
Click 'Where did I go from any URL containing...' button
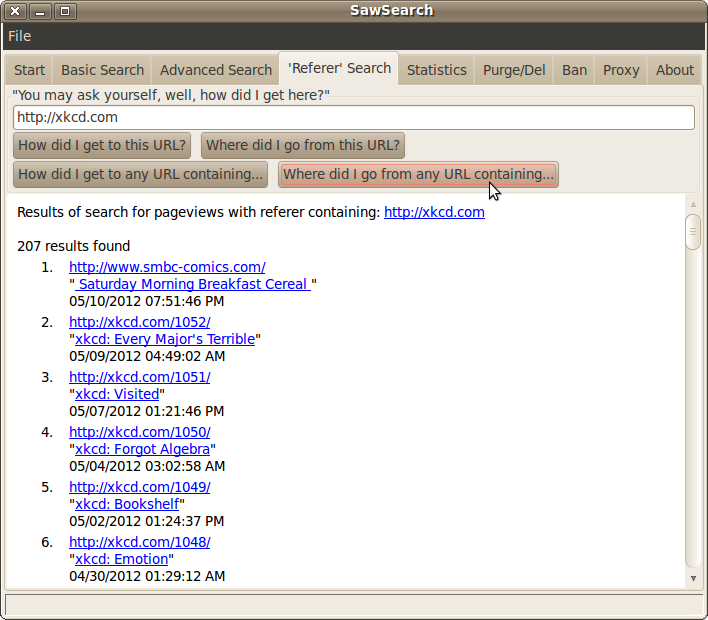pos(418,174)
